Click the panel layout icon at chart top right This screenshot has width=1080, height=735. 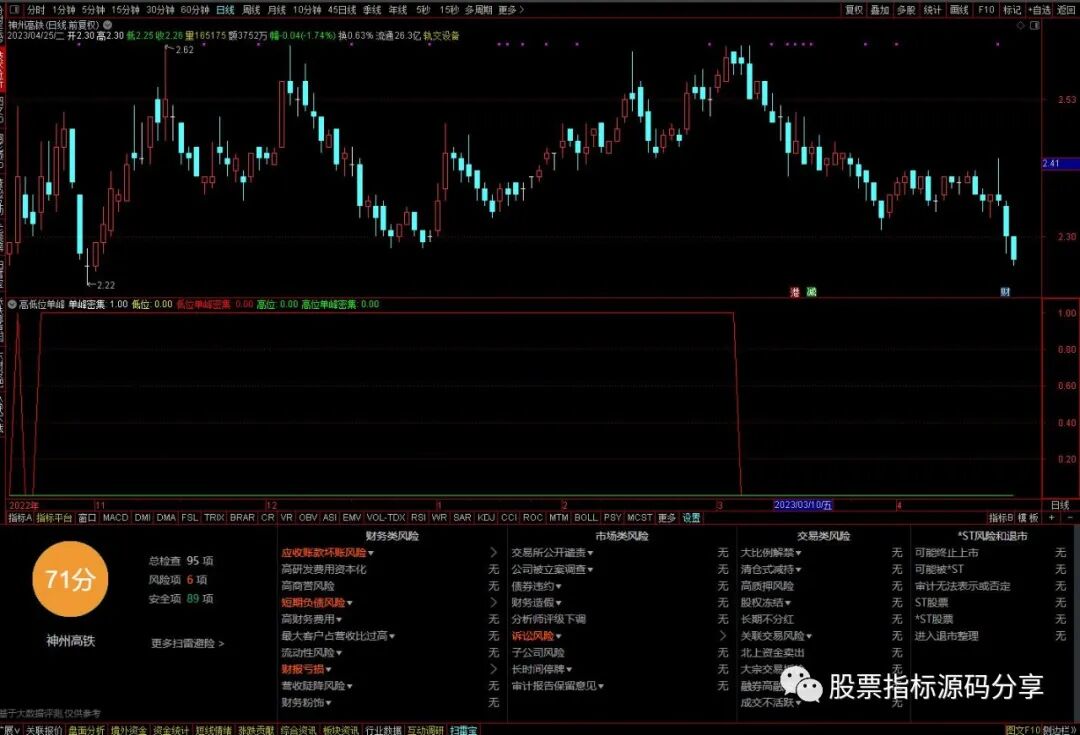click(x=1034, y=25)
